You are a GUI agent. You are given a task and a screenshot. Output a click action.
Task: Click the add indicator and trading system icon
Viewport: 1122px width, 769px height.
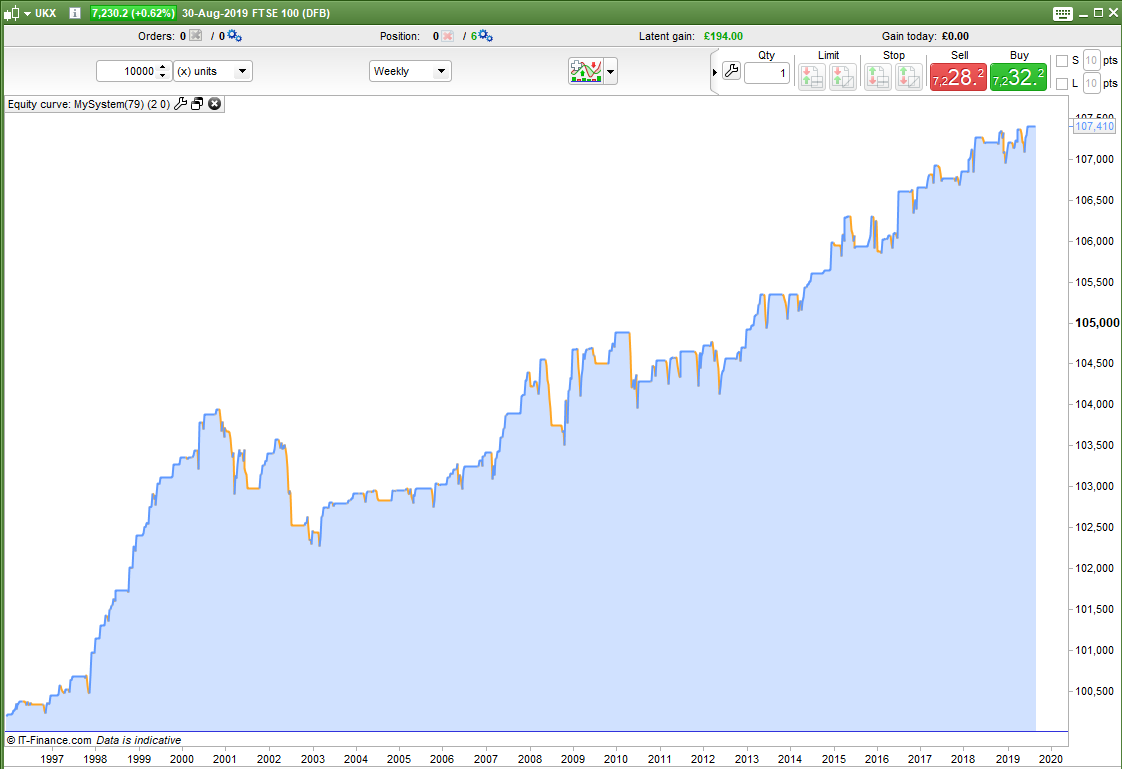(x=585, y=71)
